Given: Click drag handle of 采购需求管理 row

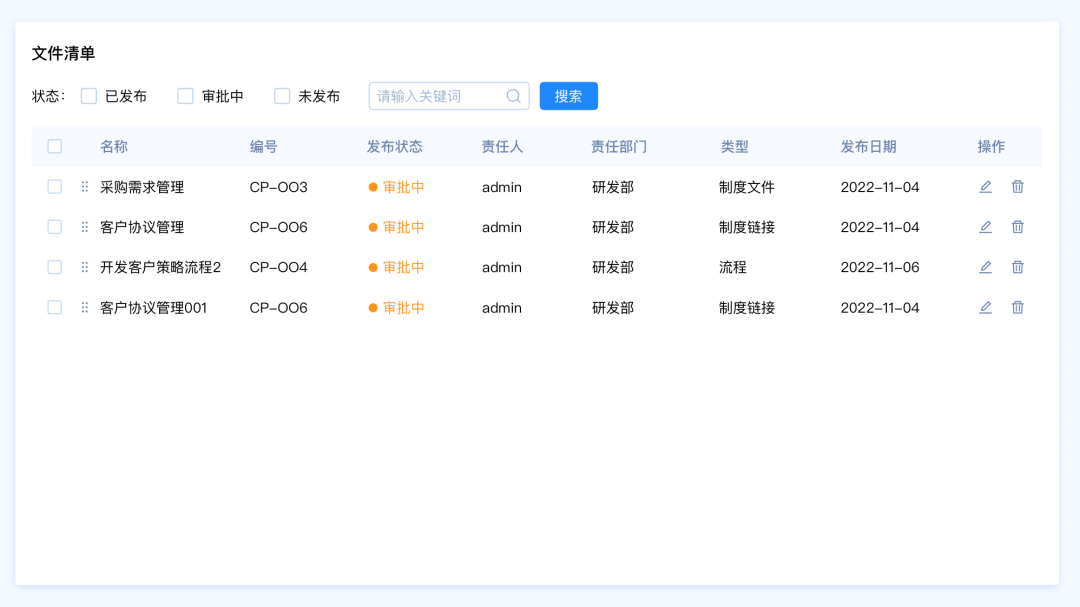Looking at the screenshot, I should 85,187.
